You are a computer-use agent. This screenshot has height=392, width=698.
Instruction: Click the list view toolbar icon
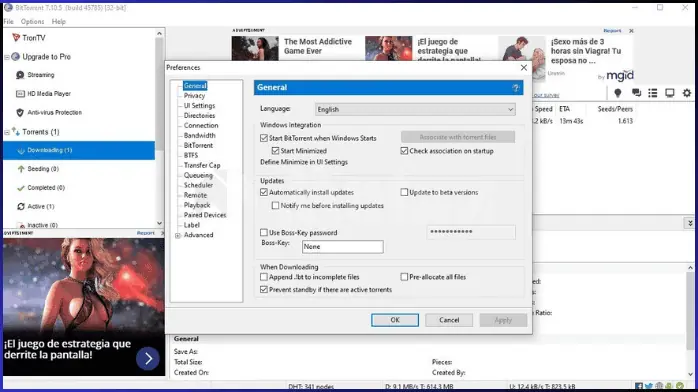coord(653,93)
